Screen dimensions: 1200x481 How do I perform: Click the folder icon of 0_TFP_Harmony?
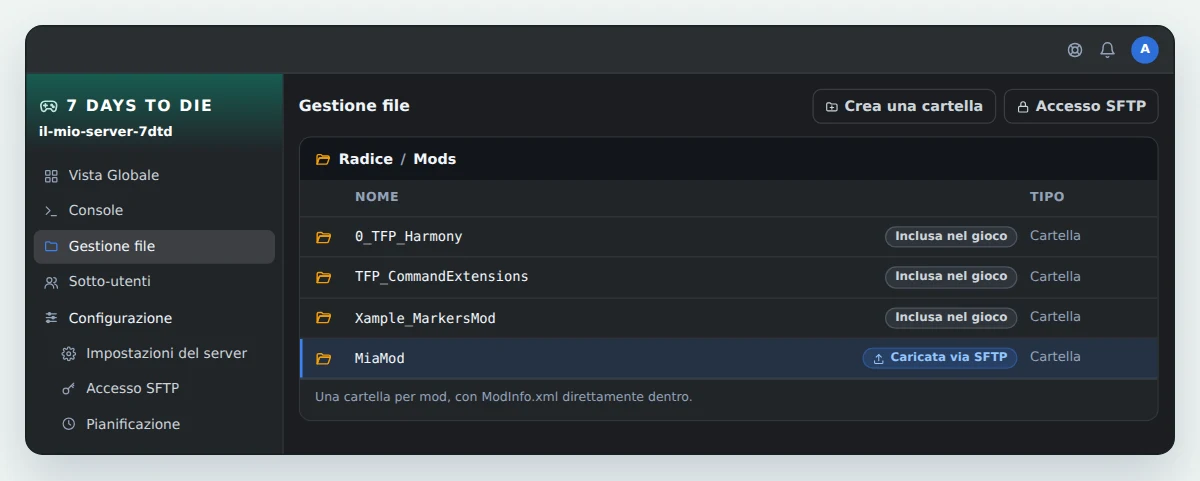click(x=323, y=237)
